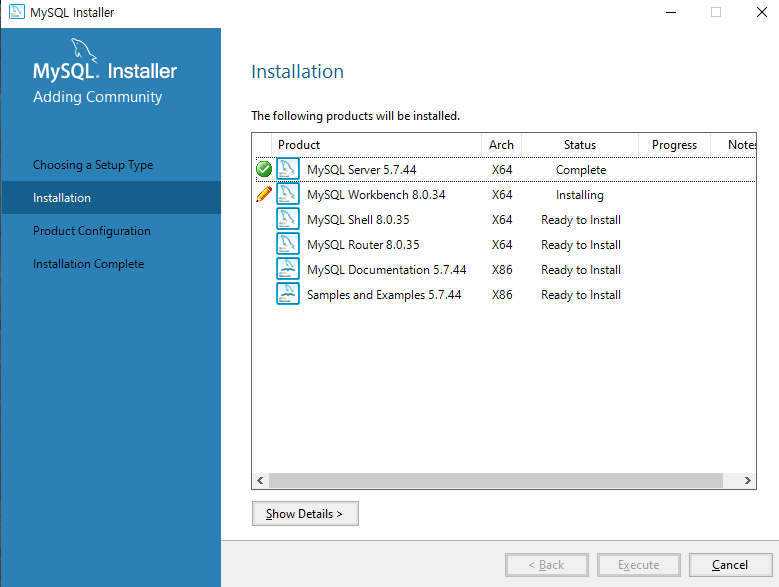This screenshot has width=779, height=587.
Task: Click X86 arch cell of Samples and Examples
Action: click(502, 294)
